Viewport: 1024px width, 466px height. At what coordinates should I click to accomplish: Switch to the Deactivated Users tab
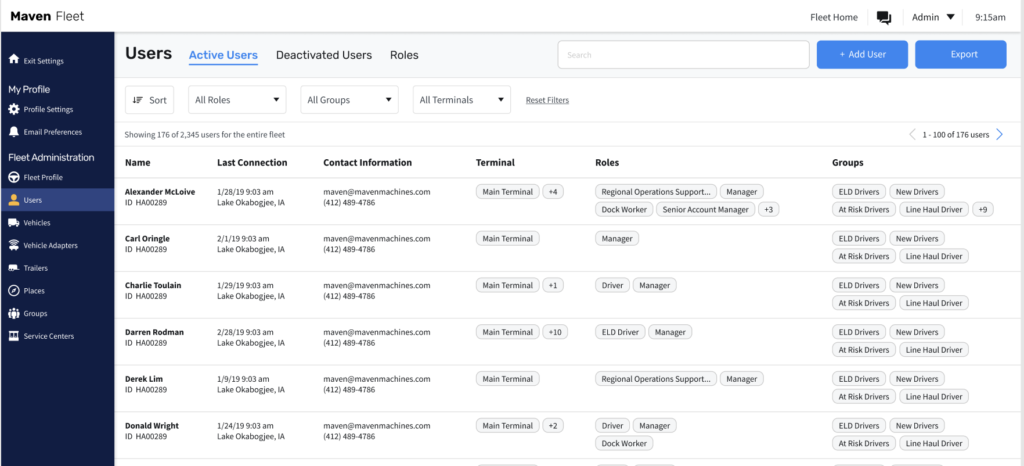point(324,55)
